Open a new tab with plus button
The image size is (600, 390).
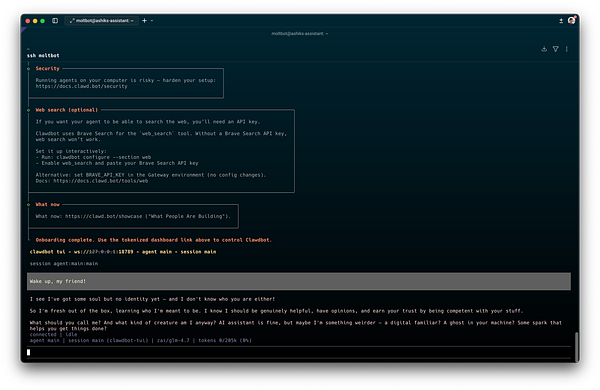tap(144, 21)
